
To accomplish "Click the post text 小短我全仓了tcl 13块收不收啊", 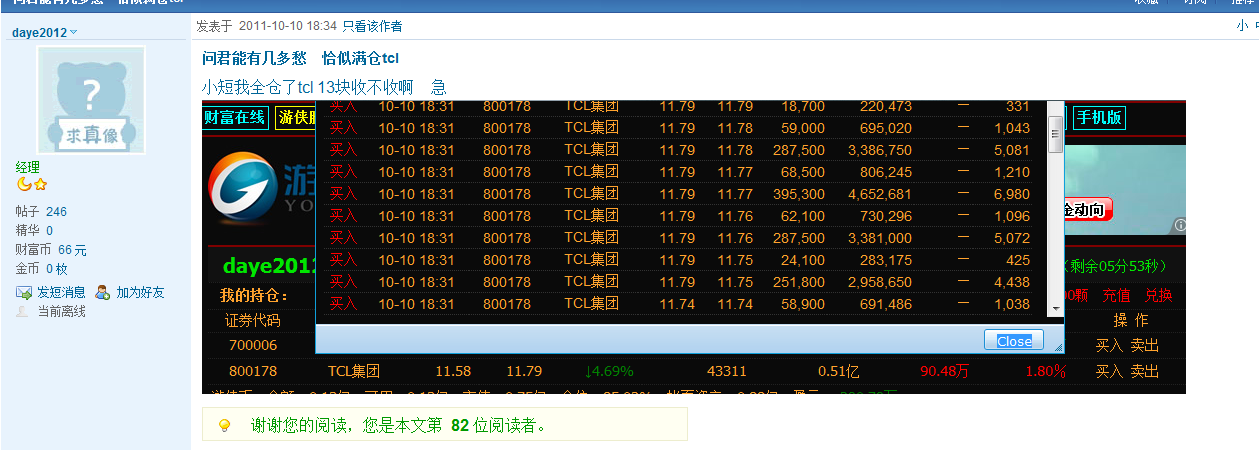I will 308,86.
